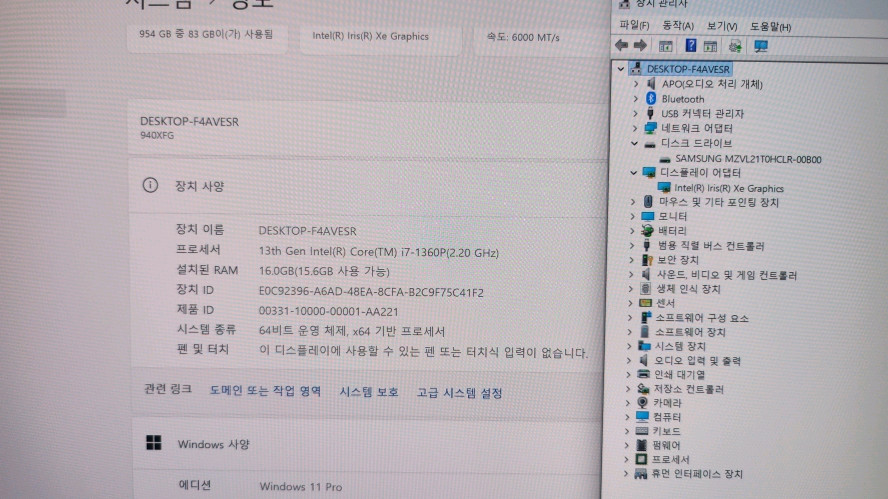The width and height of the screenshot is (888, 499).
Task: Click the 키보드 keyboard category icon
Action: click(642, 431)
